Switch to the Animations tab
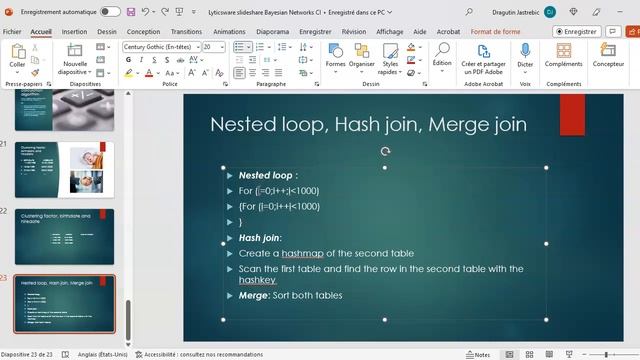 point(229,31)
